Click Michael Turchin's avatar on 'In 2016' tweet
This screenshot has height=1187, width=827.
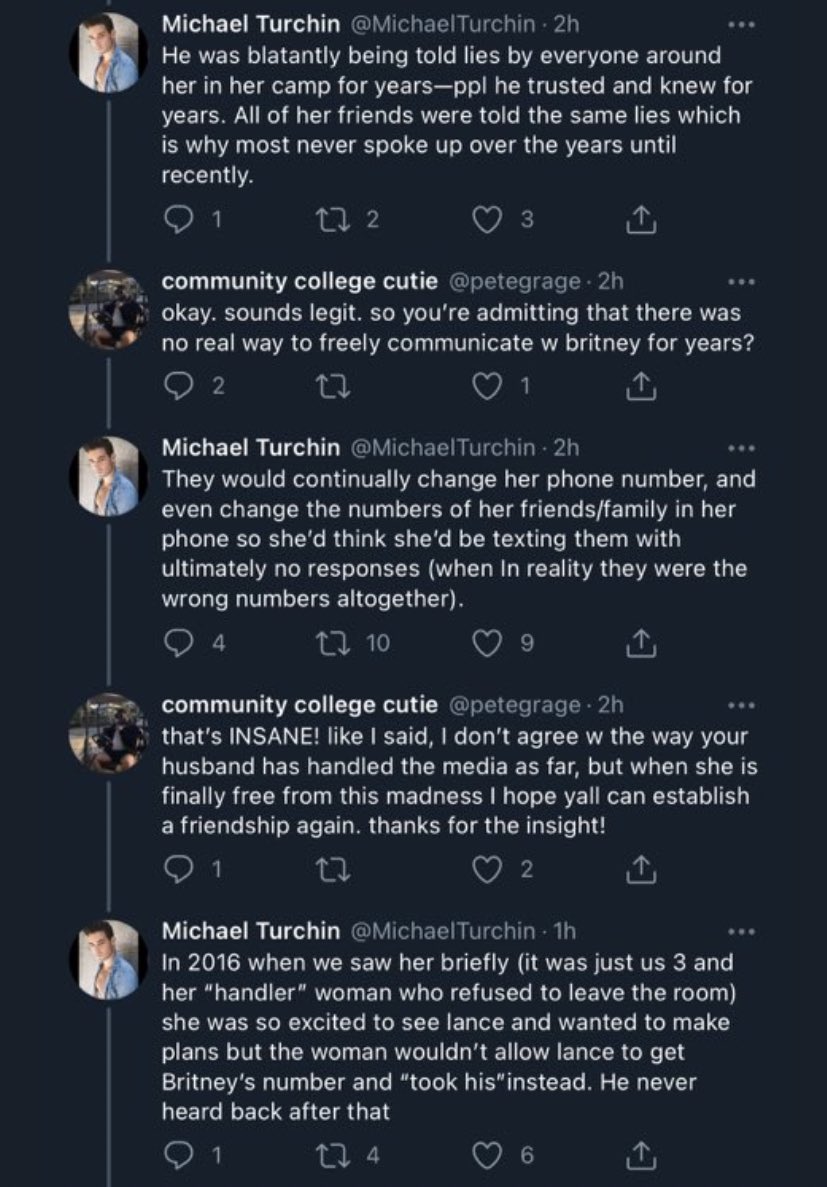pos(108,958)
